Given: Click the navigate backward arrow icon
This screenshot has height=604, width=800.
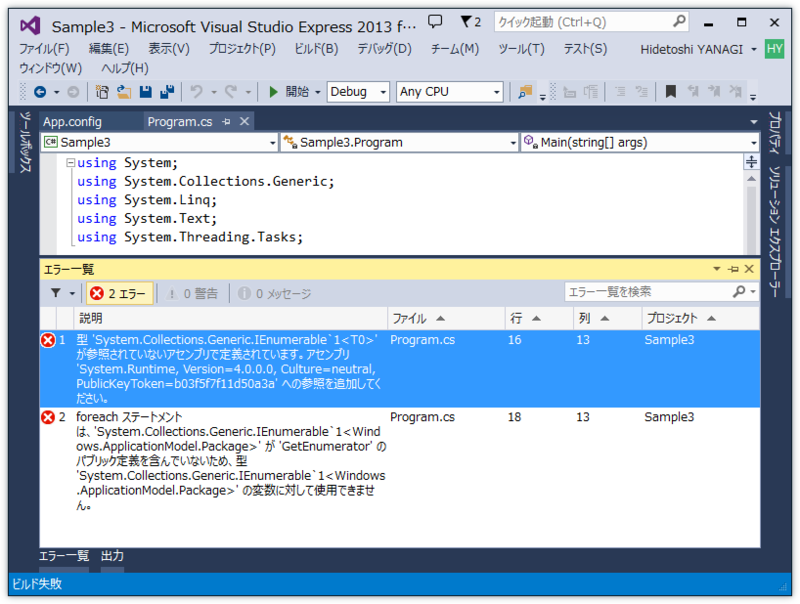Looking at the screenshot, I should [40, 92].
